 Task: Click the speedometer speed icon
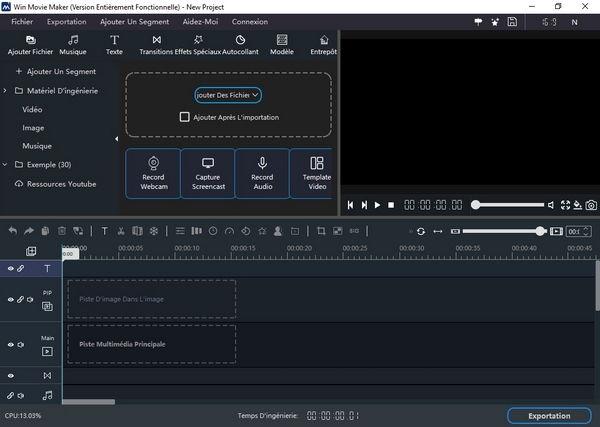click(229, 231)
